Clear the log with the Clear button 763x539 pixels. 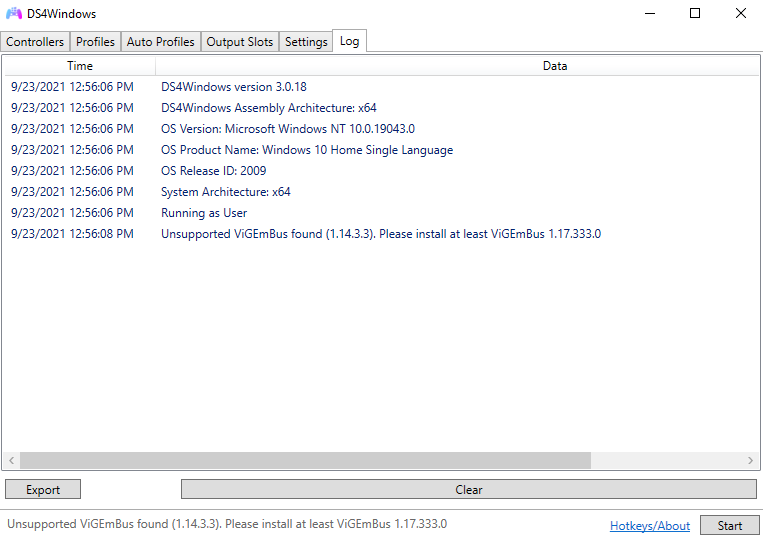[469, 489]
